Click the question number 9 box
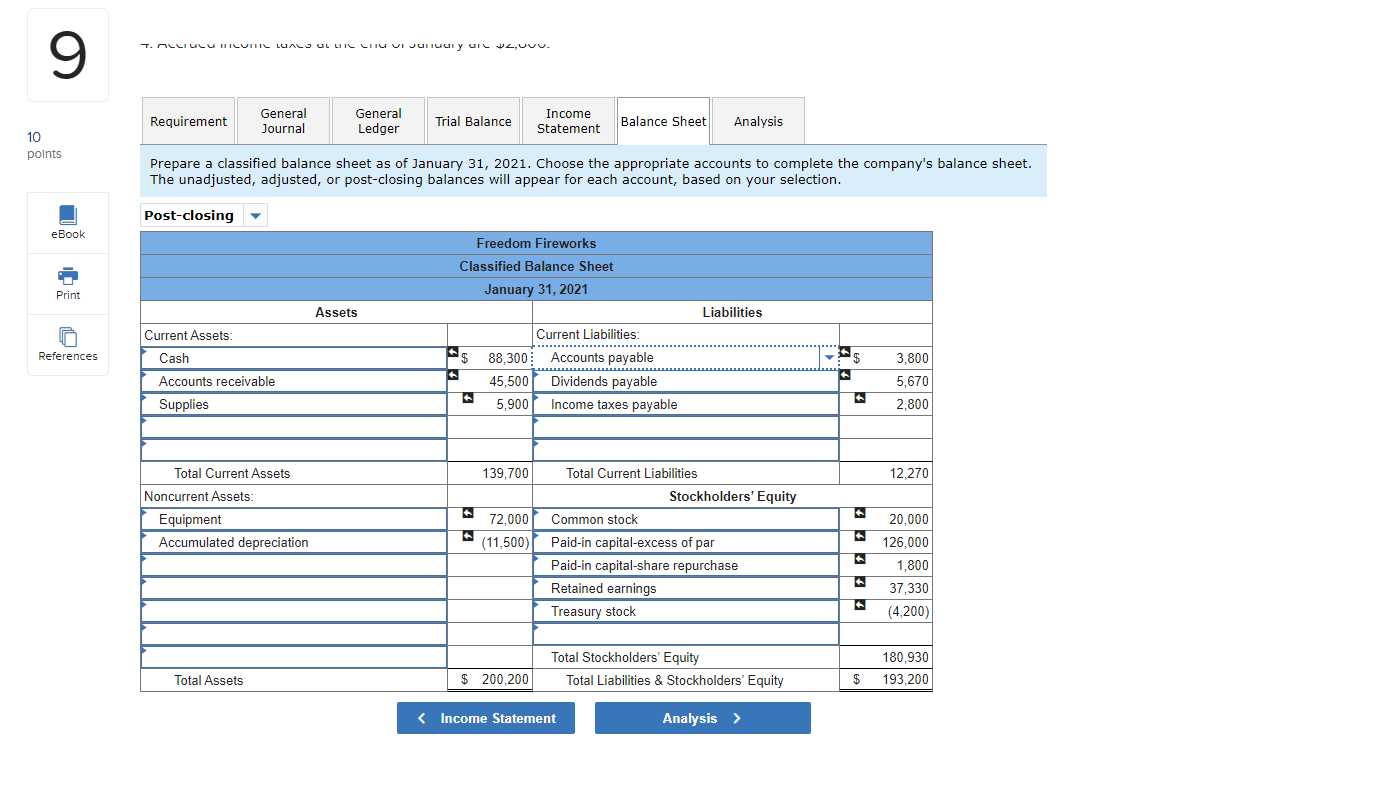The image size is (1377, 811). click(x=68, y=55)
